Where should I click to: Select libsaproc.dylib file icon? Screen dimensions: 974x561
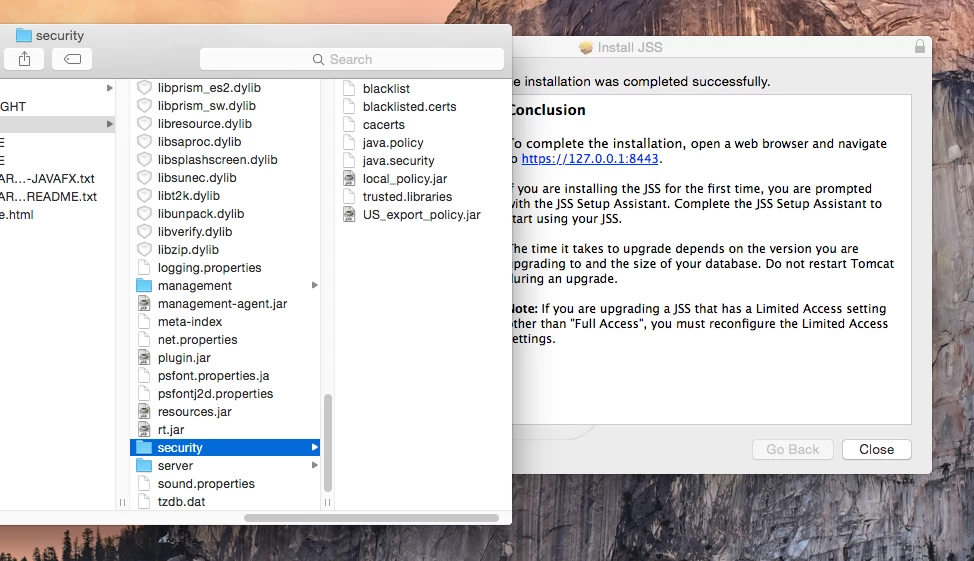pyautogui.click(x=144, y=142)
